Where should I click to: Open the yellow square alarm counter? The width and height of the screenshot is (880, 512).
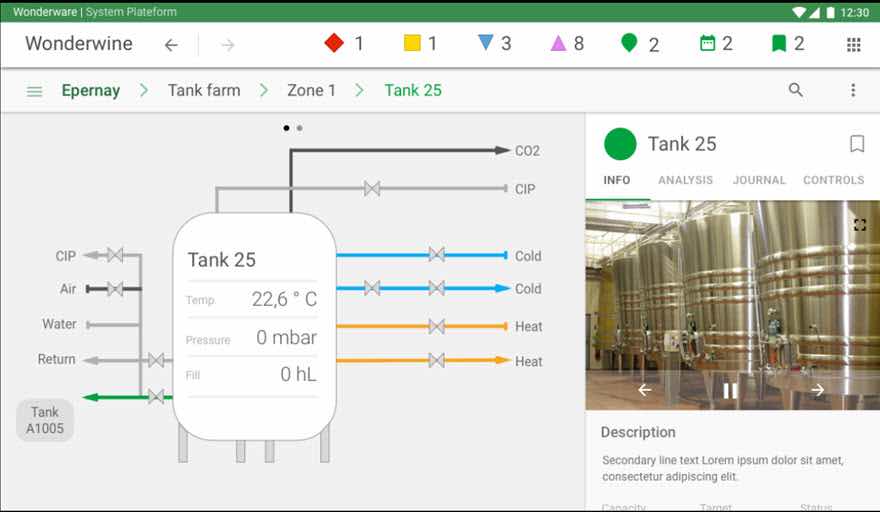click(420, 43)
